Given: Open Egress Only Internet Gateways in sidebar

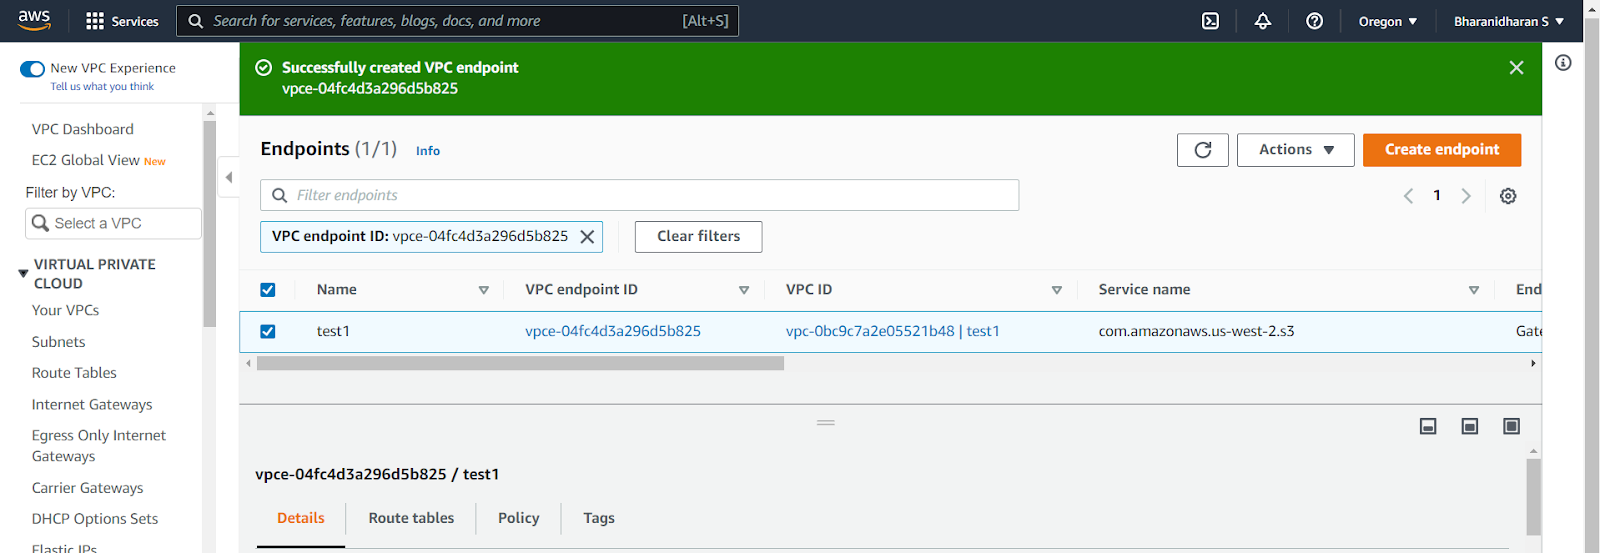Looking at the screenshot, I should (99, 446).
